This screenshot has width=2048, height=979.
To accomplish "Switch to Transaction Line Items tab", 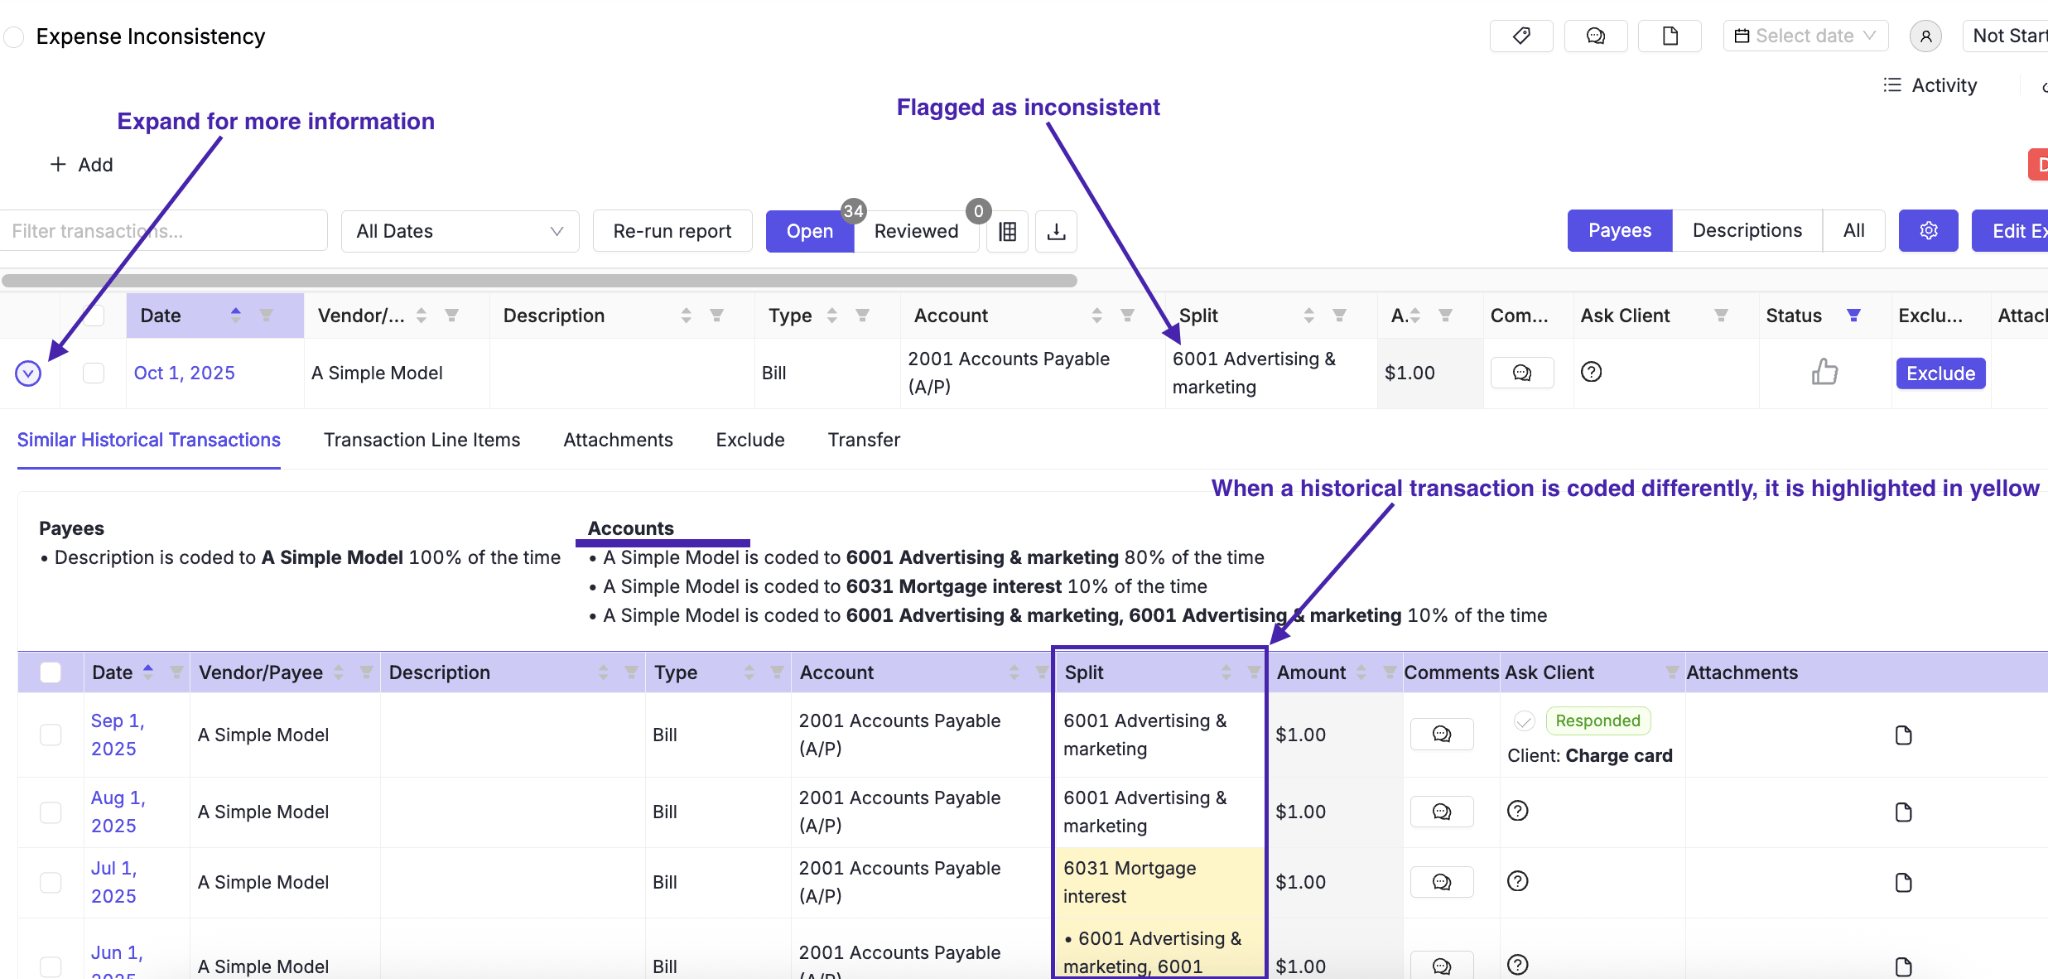I will (x=422, y=440).
